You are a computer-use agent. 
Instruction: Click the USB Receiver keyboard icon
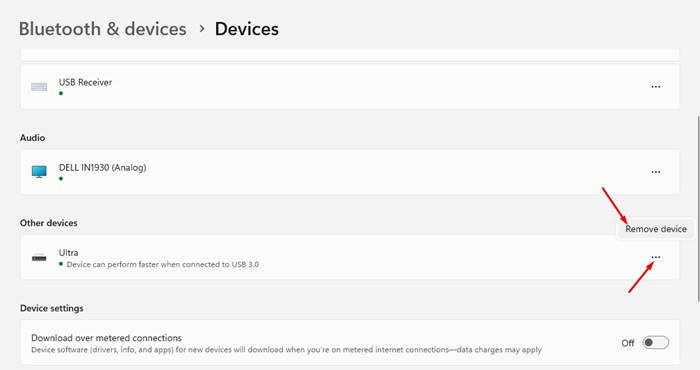click(x=39, y=87)
